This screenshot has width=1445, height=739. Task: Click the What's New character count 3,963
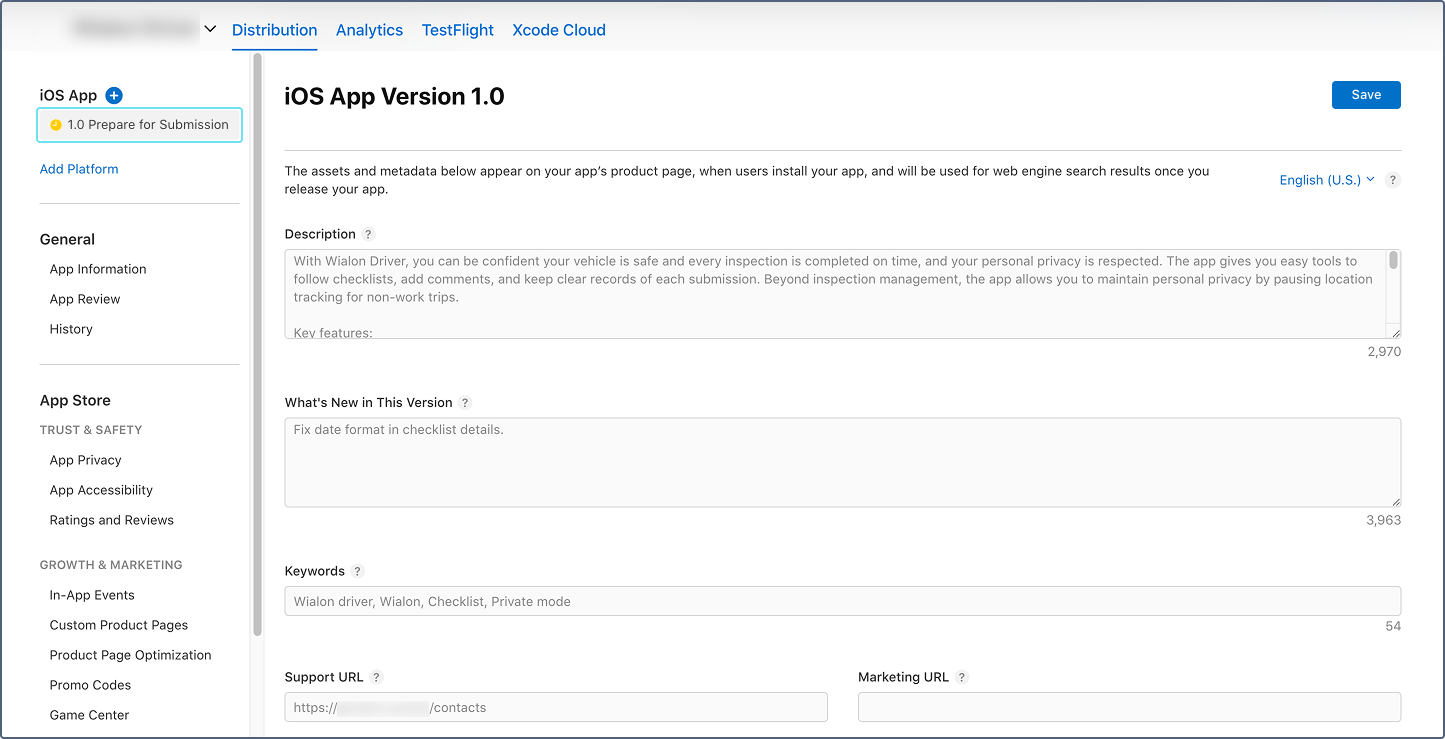[1384, 520]
